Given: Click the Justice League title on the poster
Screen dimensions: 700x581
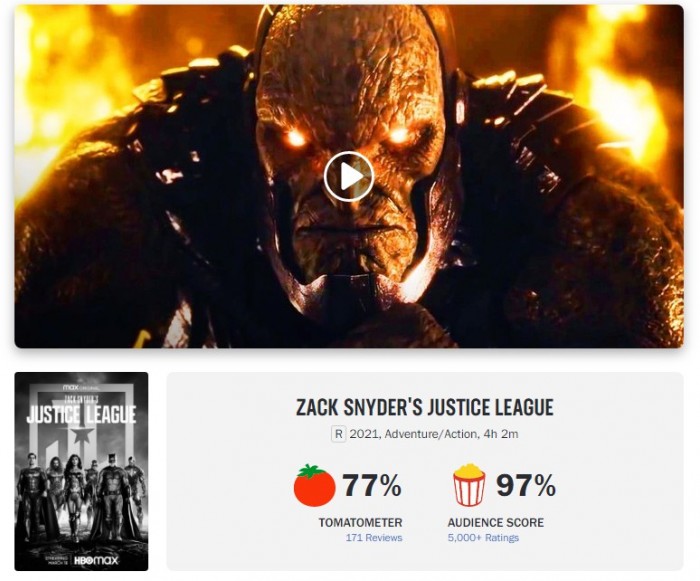Looking at the screenshot, I should pyautogui.click(x=81, y=414).
